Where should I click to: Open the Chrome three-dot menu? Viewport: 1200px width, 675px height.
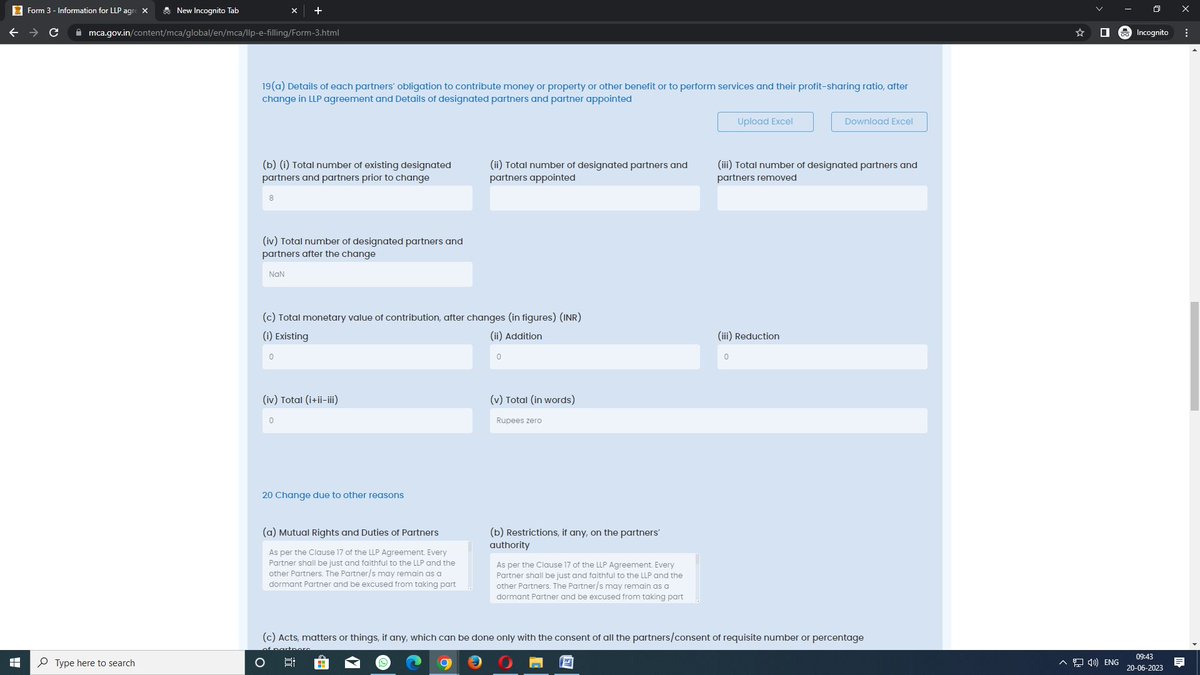click(x=1186, y=32)
